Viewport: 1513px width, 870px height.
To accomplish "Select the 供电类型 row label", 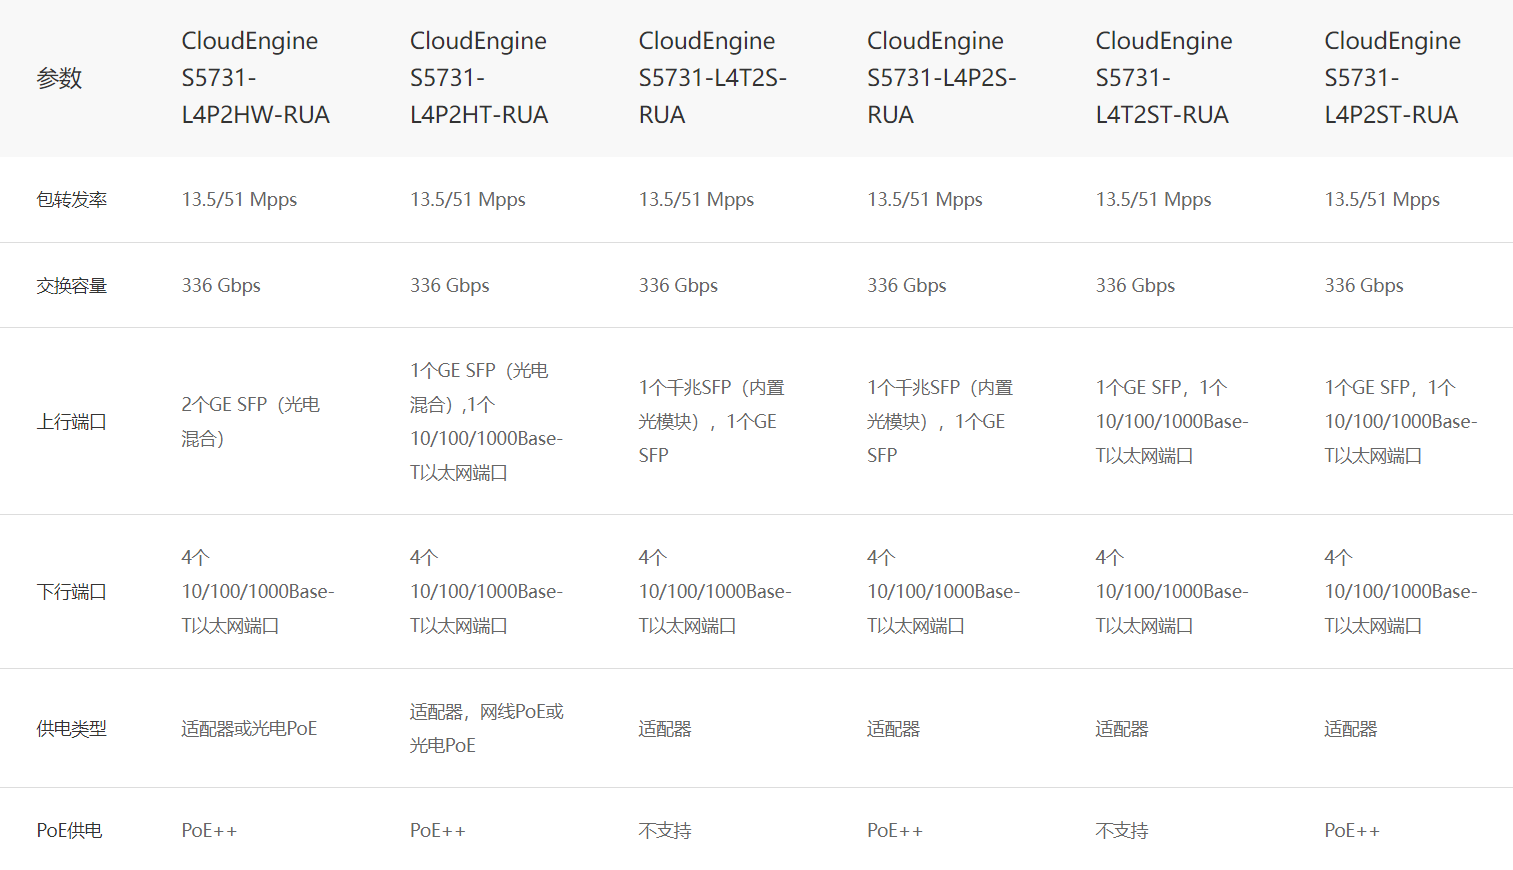I will point(71,729).
